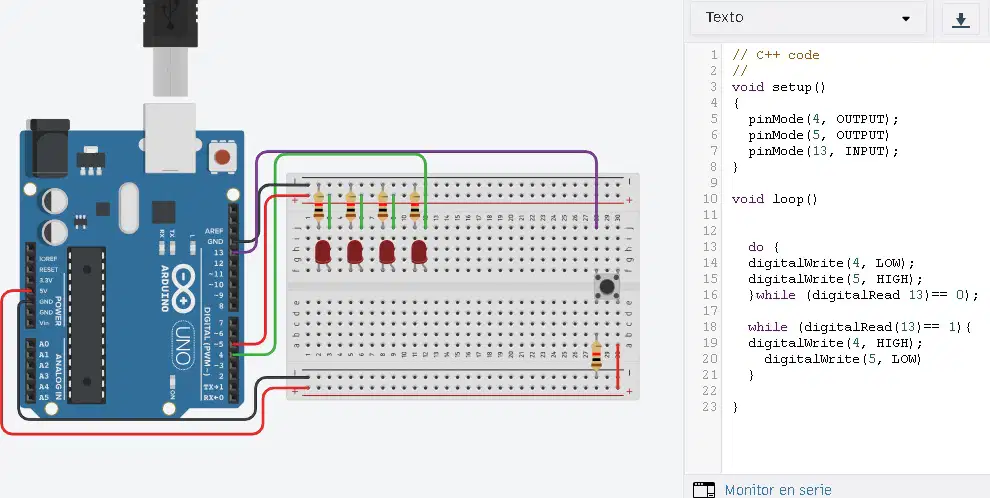Image resolution: width=990 pixels, height=498 pixels.
Task: Click code line 'do {'
Action: pyautogui.click(x=763, y=247)
